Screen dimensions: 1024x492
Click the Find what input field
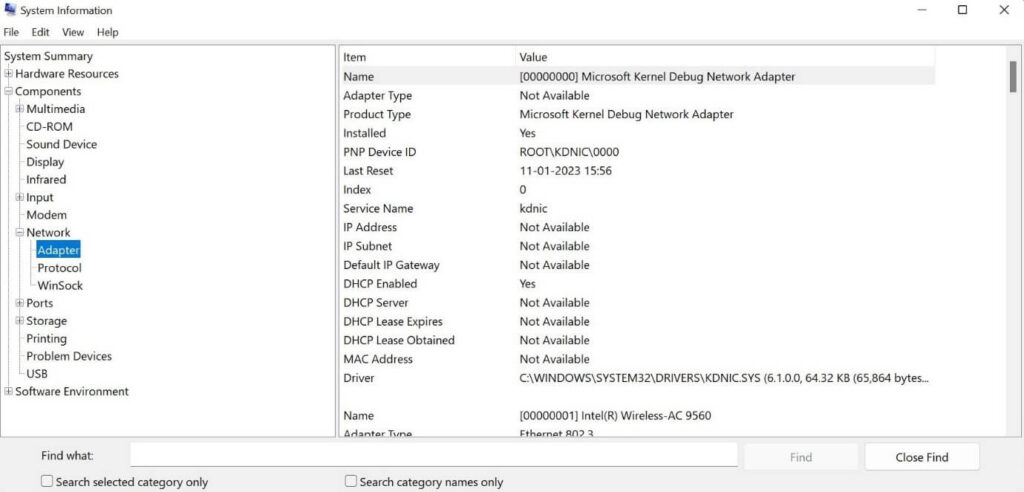coord(434,455)
